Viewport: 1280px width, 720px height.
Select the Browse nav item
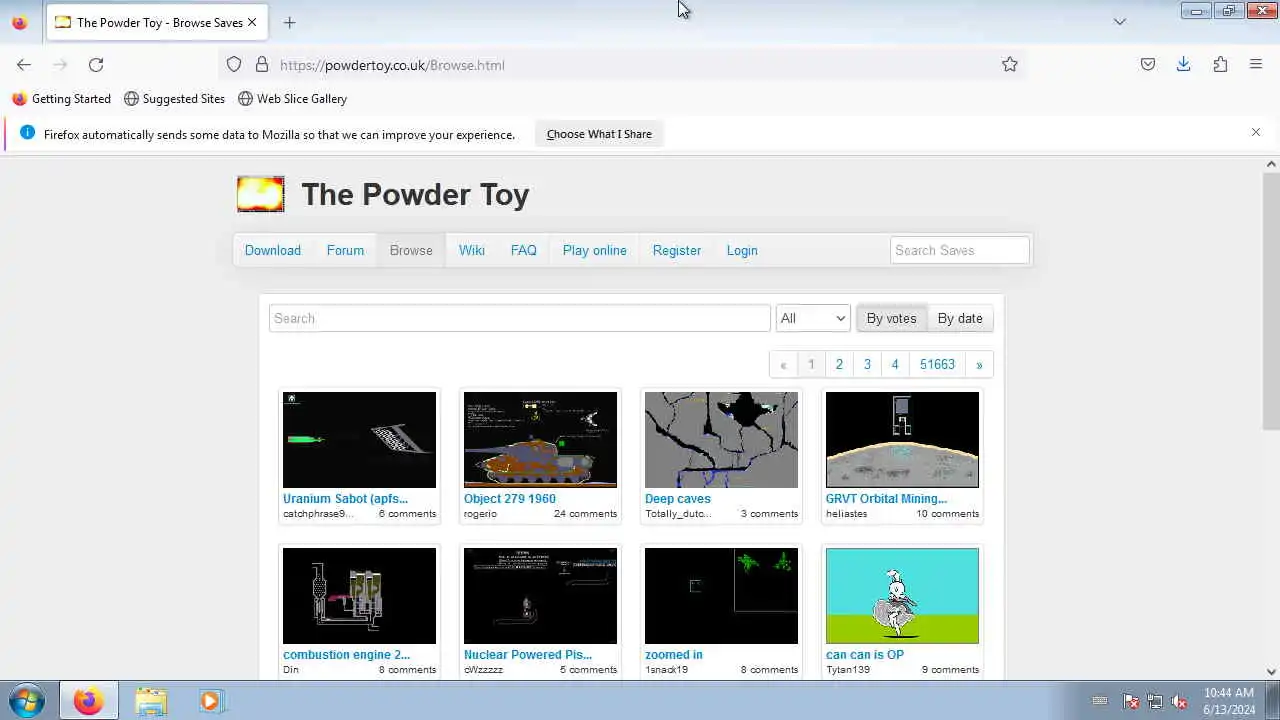pos(411,250)
